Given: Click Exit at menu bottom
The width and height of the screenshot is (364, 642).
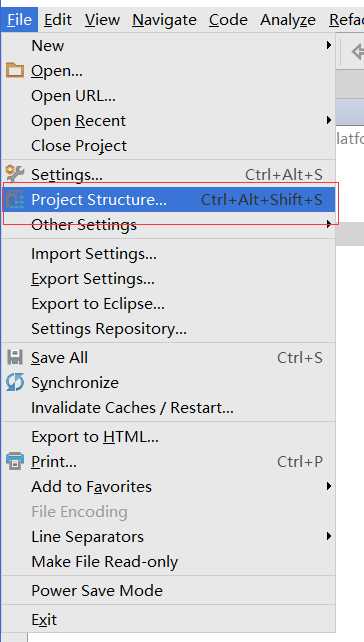Looking at the screenshot, I should (168, 619).
